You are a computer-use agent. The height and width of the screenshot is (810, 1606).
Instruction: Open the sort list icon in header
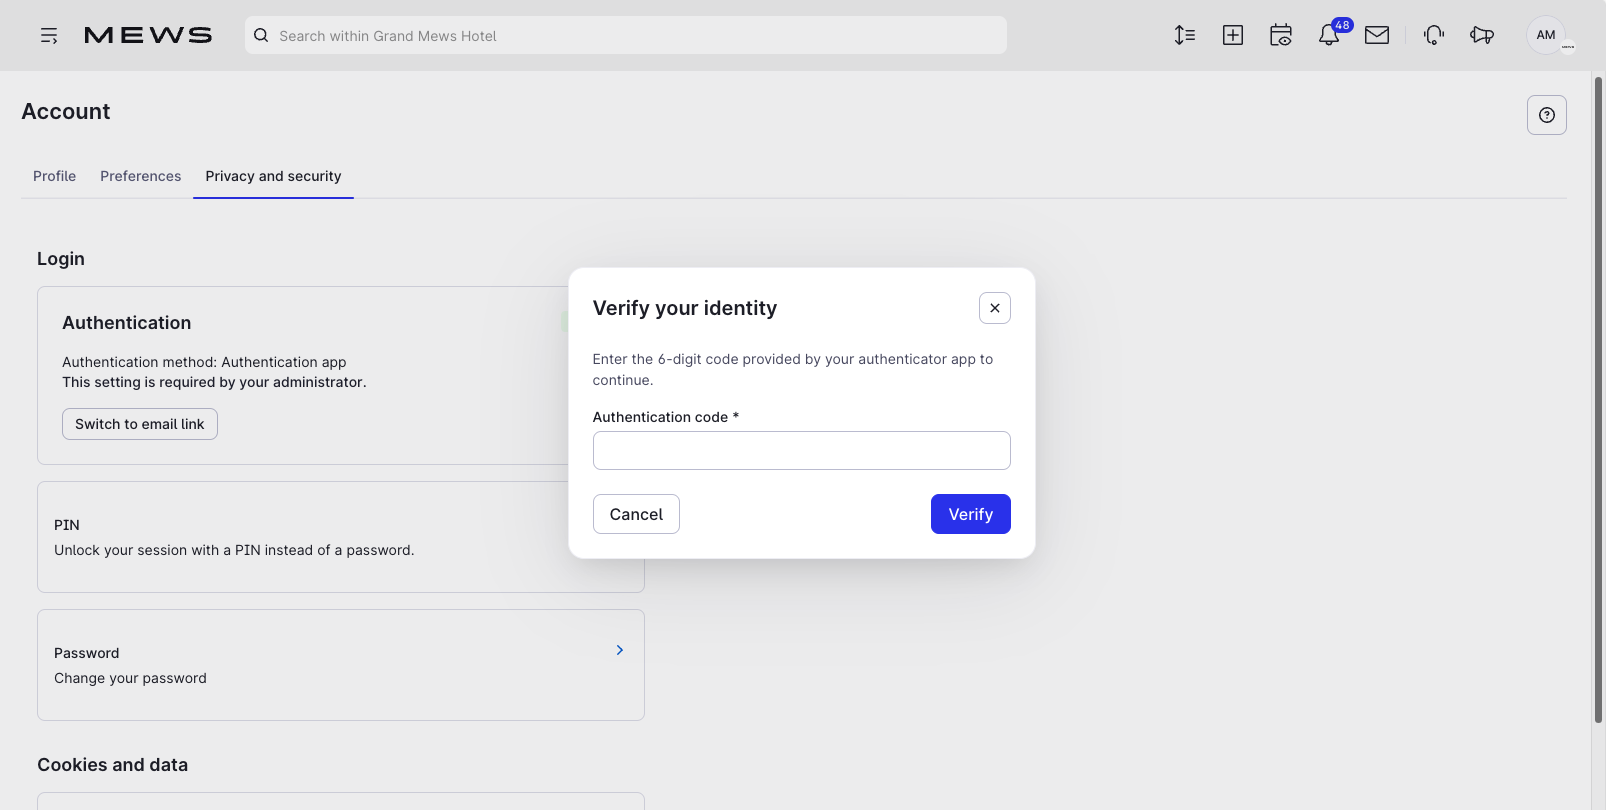click(x=1185, y=36)
